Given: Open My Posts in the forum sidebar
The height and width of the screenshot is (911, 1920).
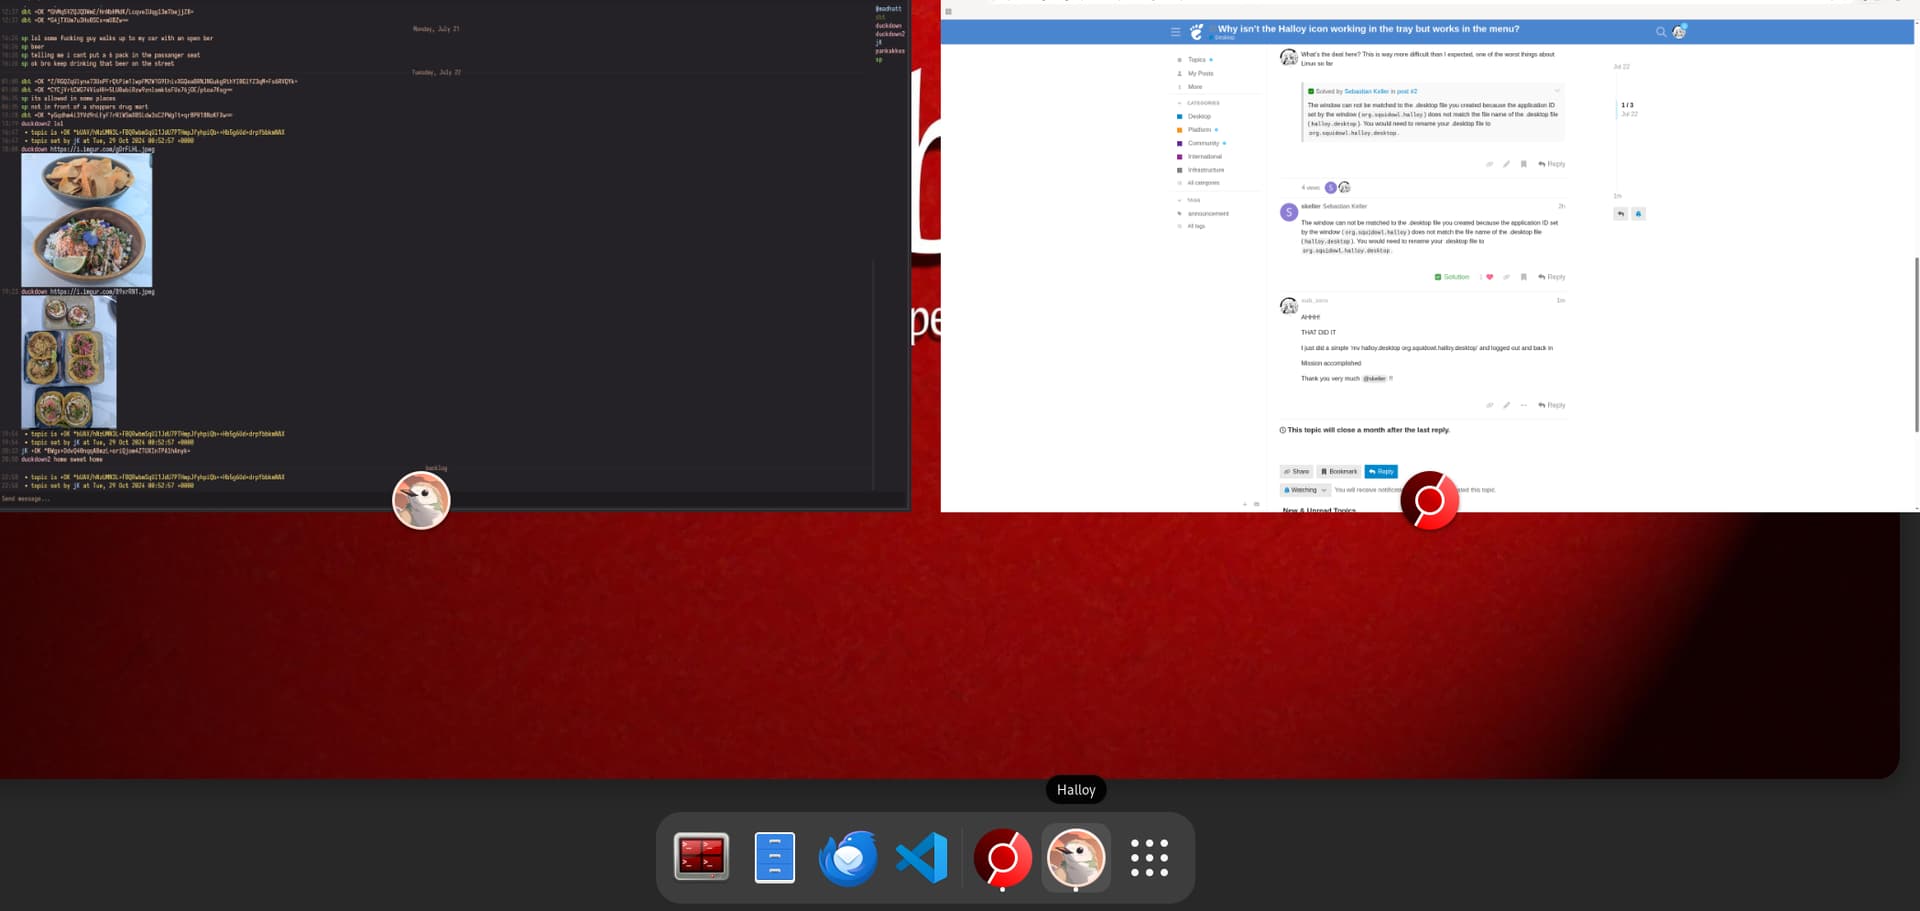Looking at the screenshot, I should click(x=1200, y=73).
